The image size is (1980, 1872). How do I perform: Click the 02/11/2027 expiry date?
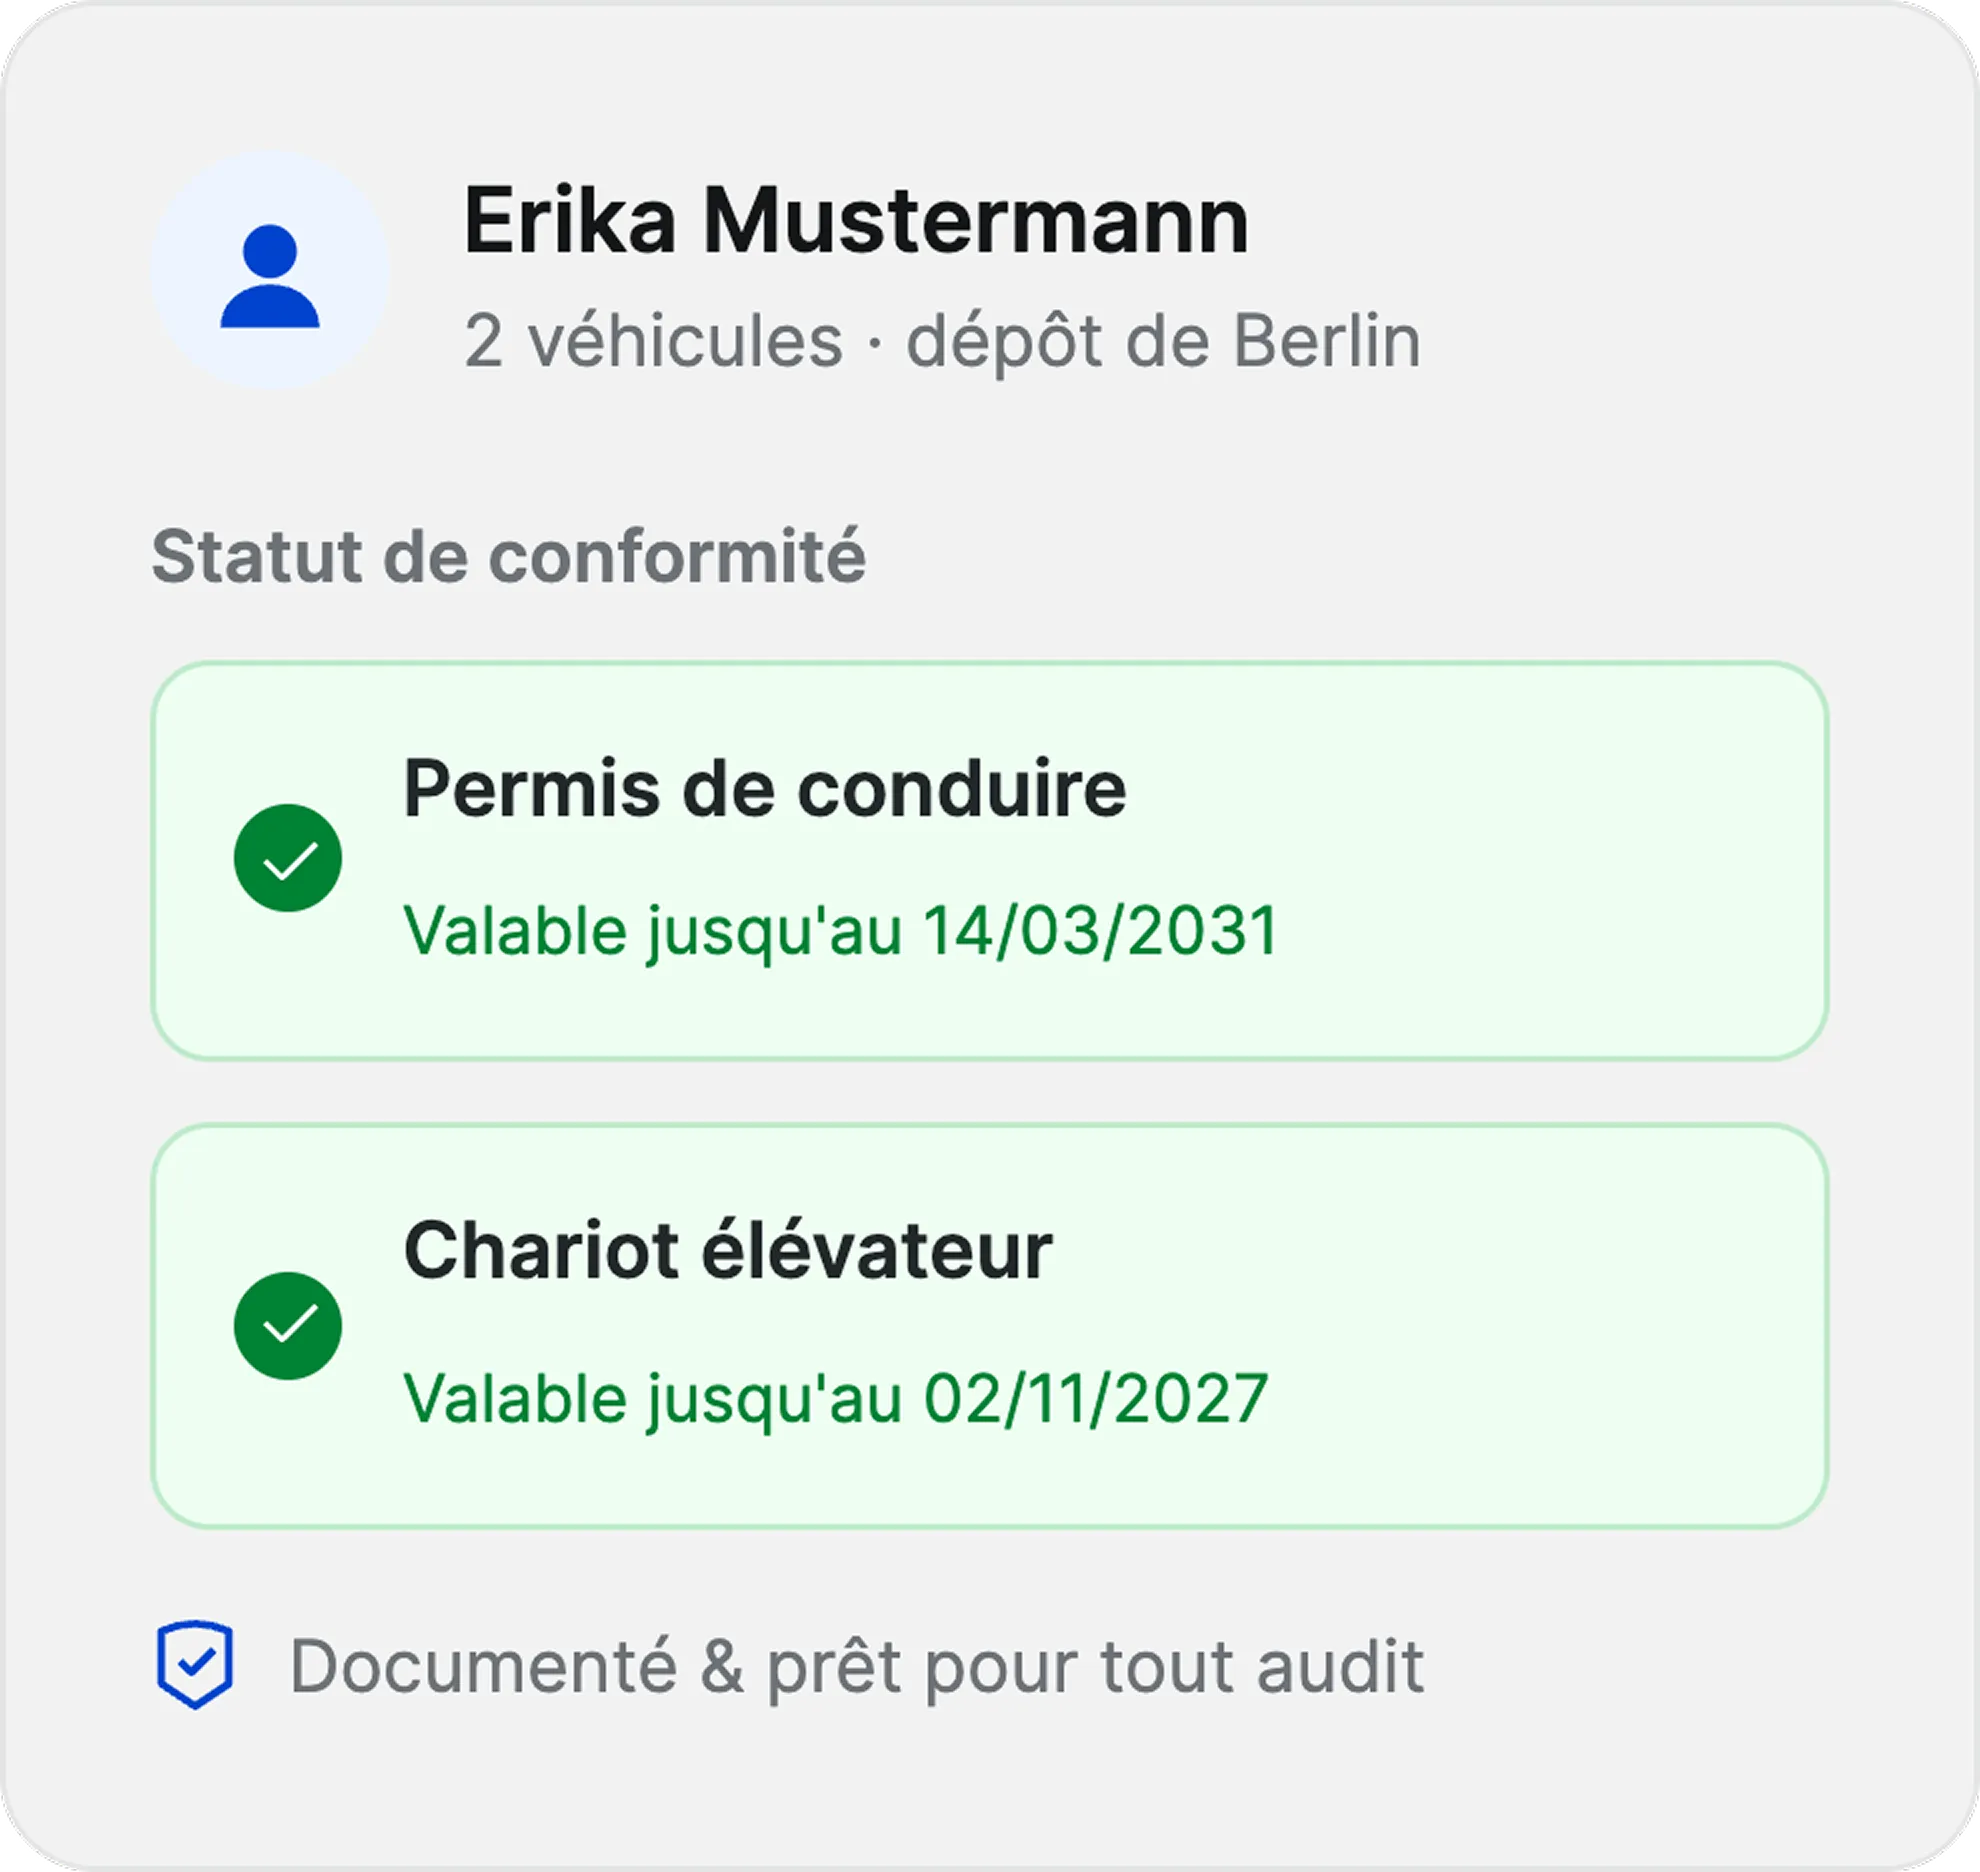1096,1398
